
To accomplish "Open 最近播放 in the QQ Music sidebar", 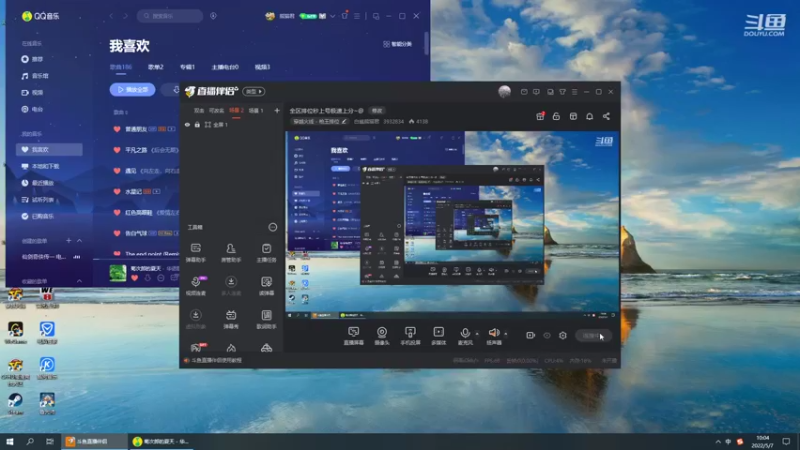I will coord(38,183).
